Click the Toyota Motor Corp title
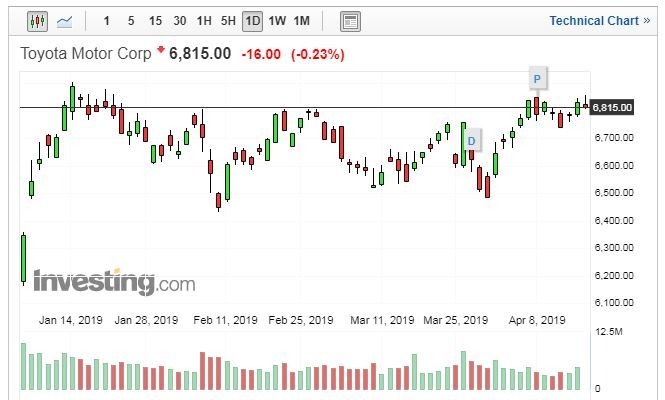This screenshot has width=665, height=400. [x=86, y=53]
